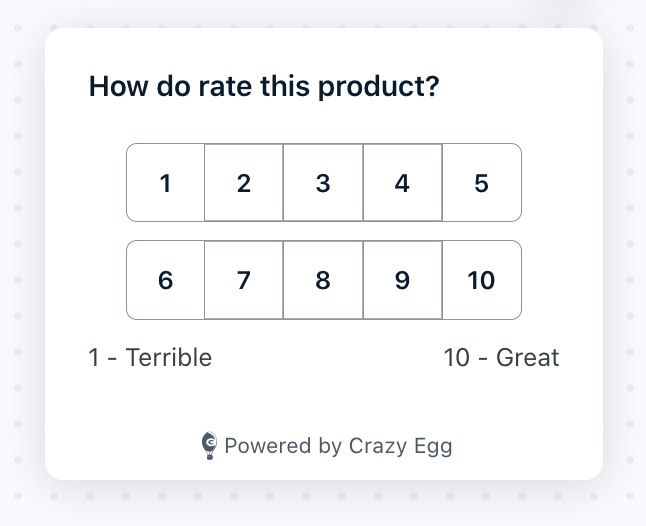Image resolution: width=646 pixels, height=526 pixels.
Task: Click the dotted background outside the survey card
Action: pos(21,264)
